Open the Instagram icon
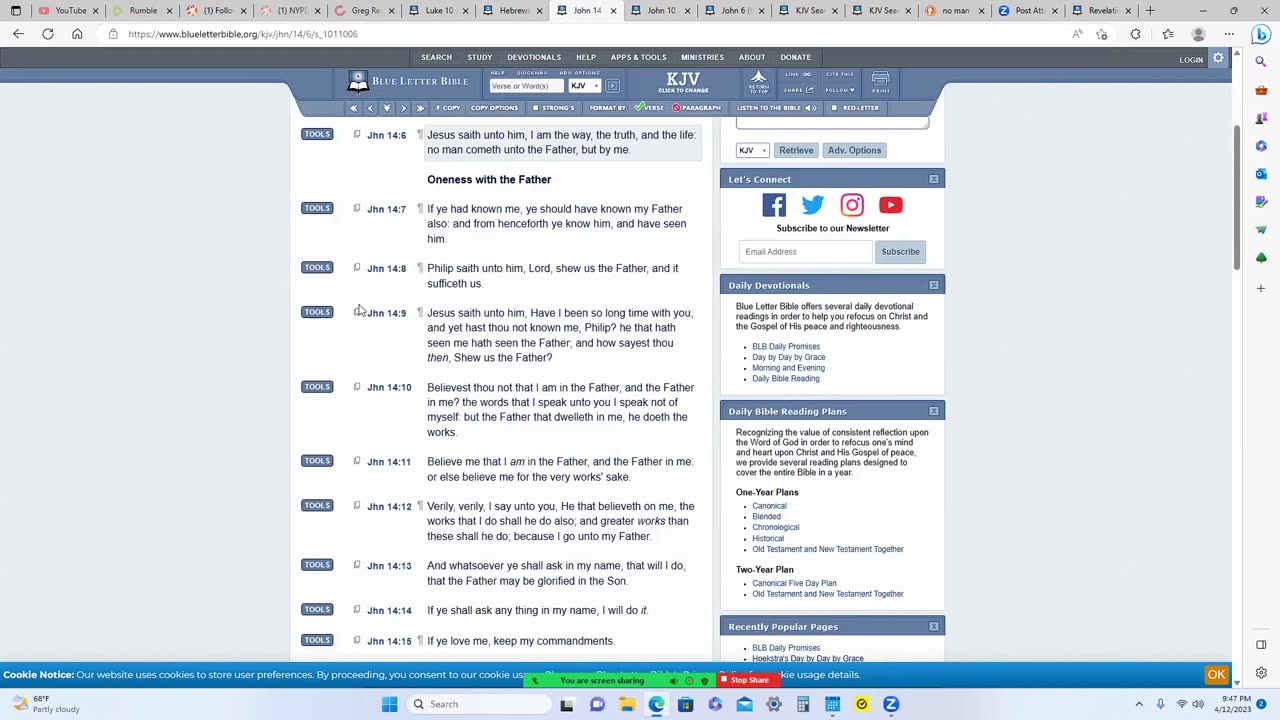The image size is (1280, 720). click(x=852, y=205)
